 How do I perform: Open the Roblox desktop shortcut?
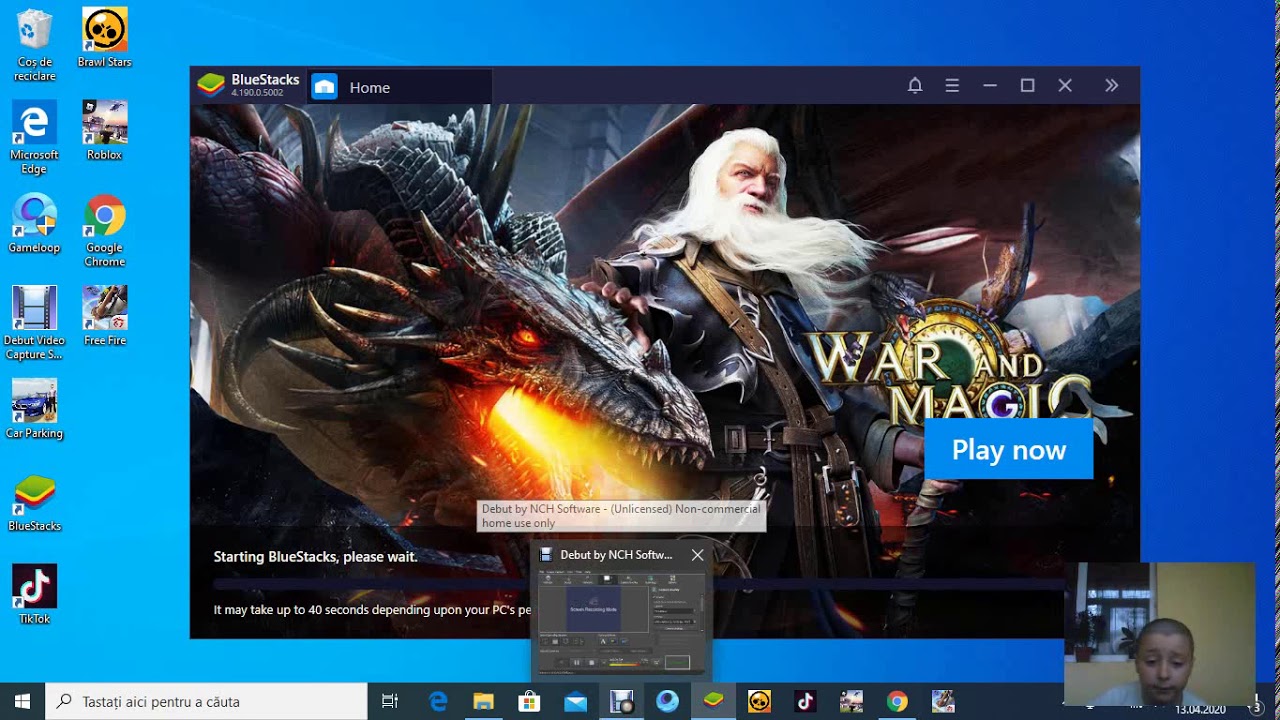(104, 130)
